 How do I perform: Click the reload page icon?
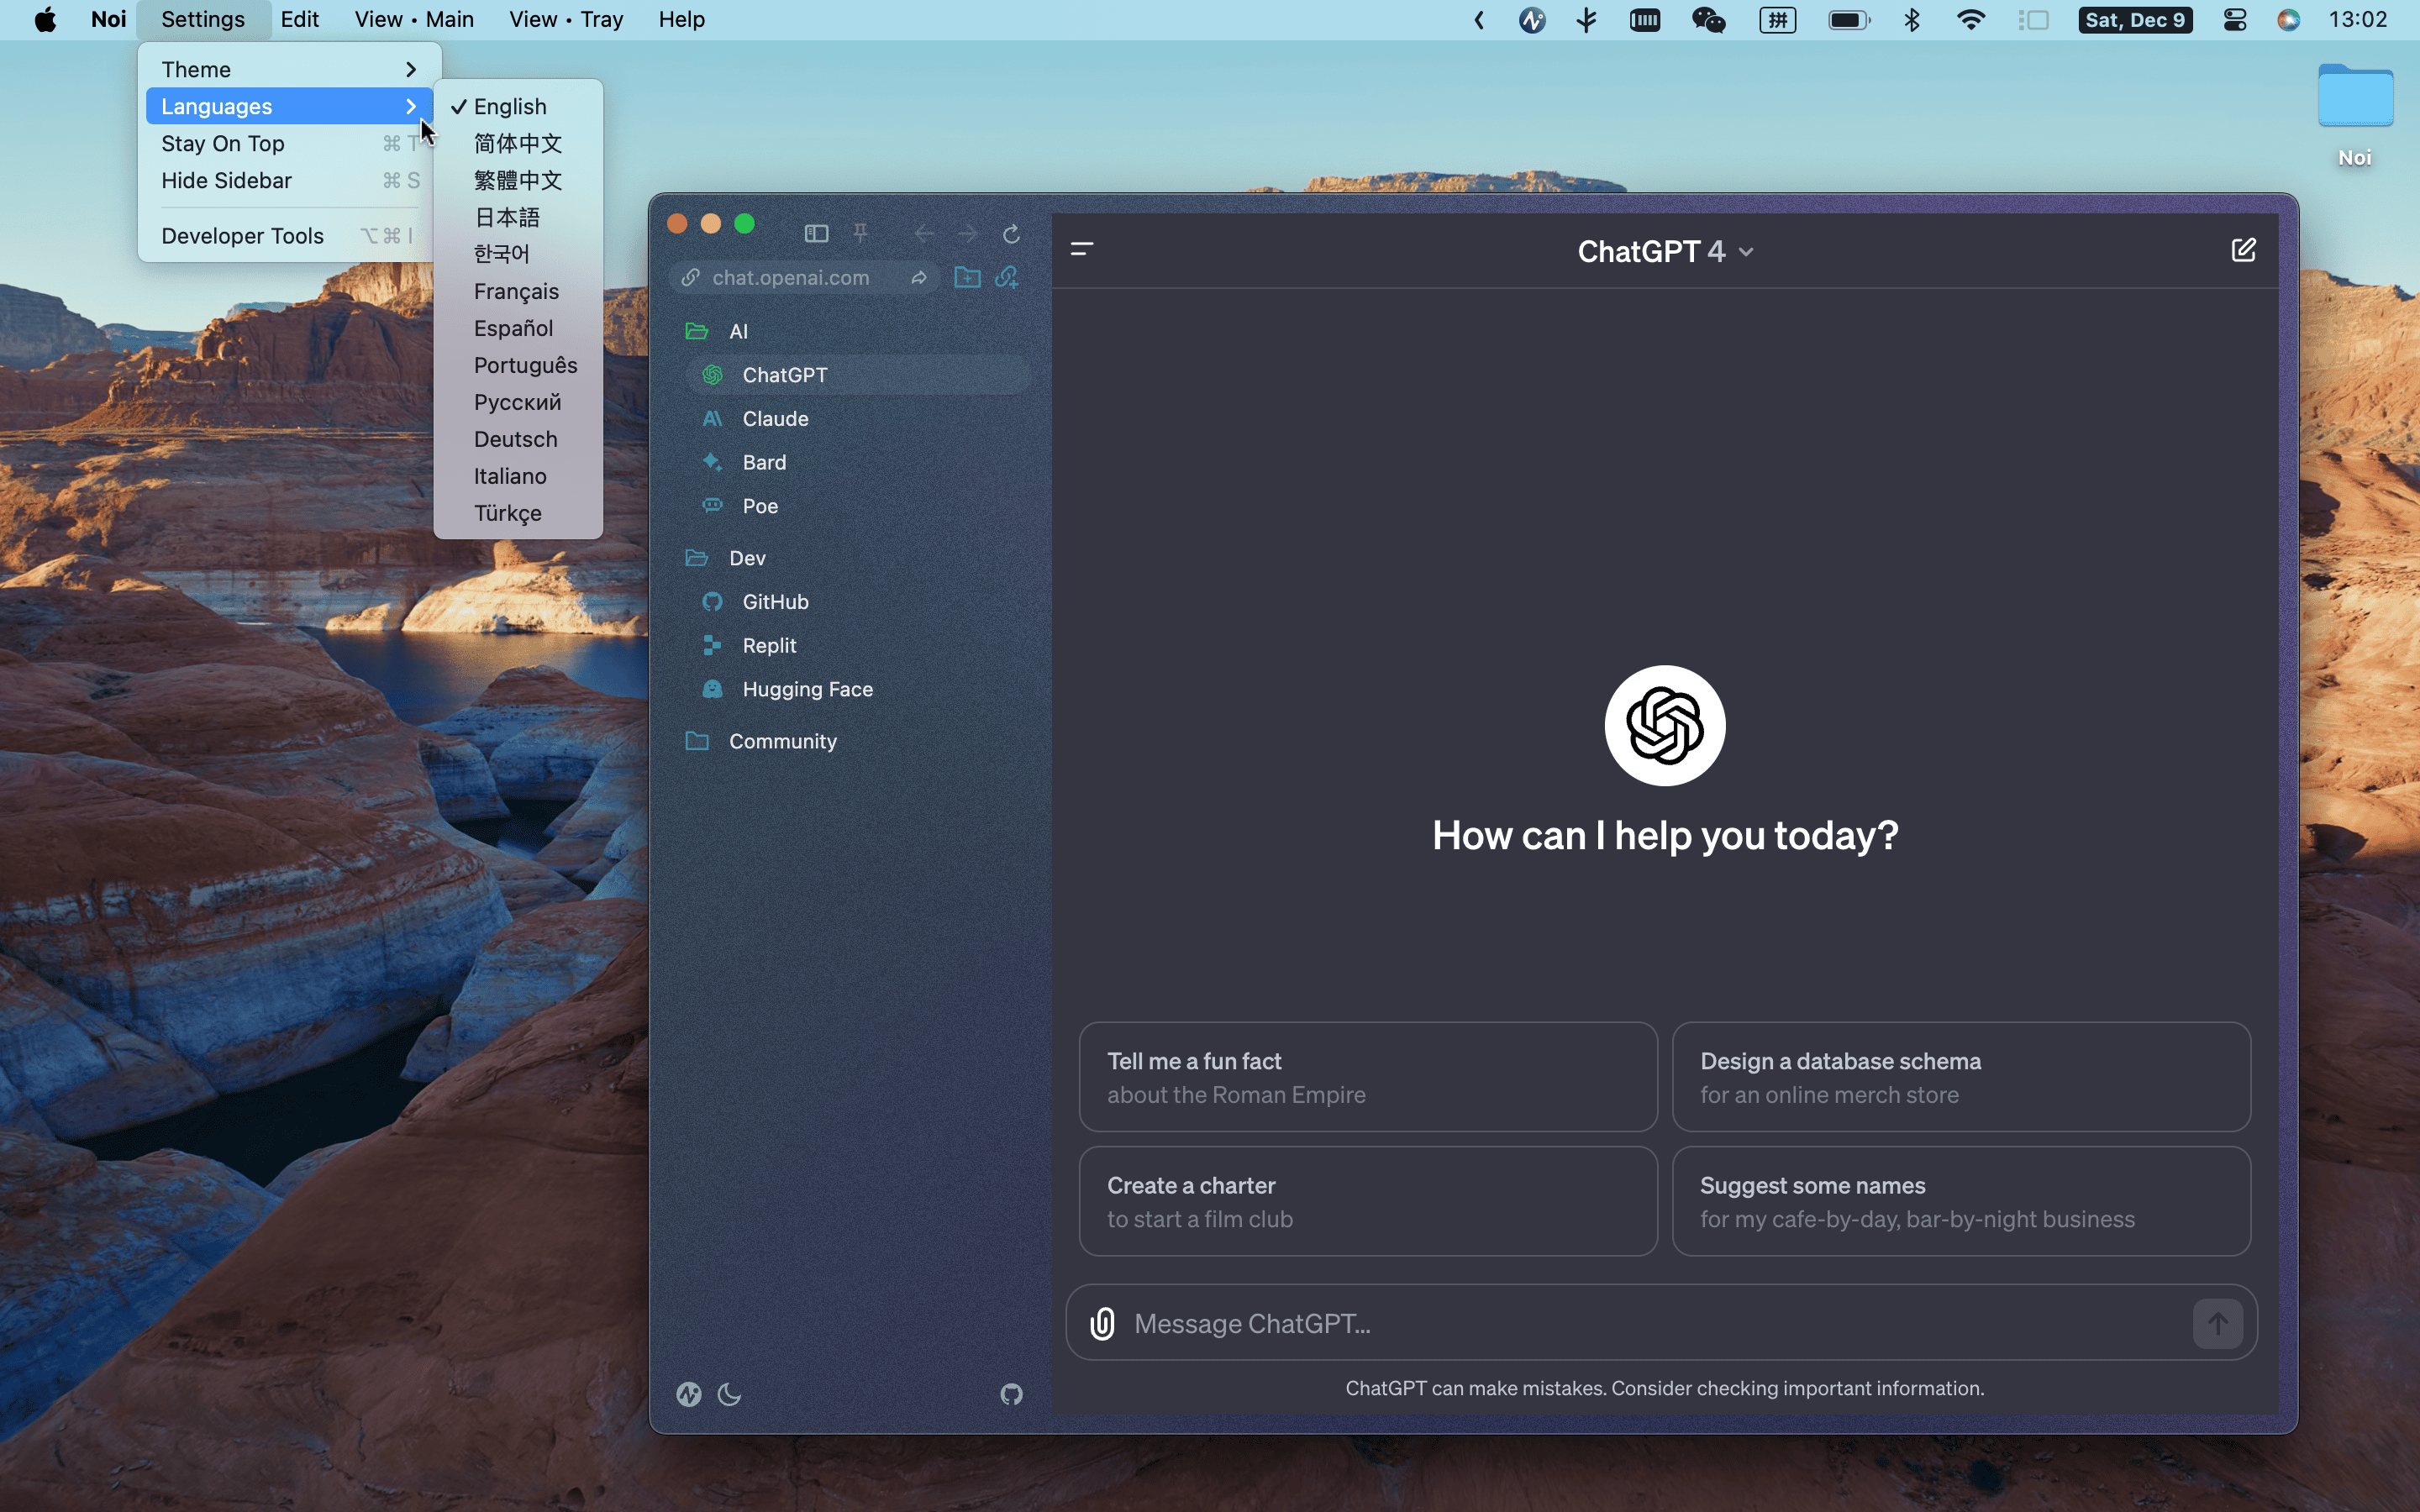coord(1011,233)
